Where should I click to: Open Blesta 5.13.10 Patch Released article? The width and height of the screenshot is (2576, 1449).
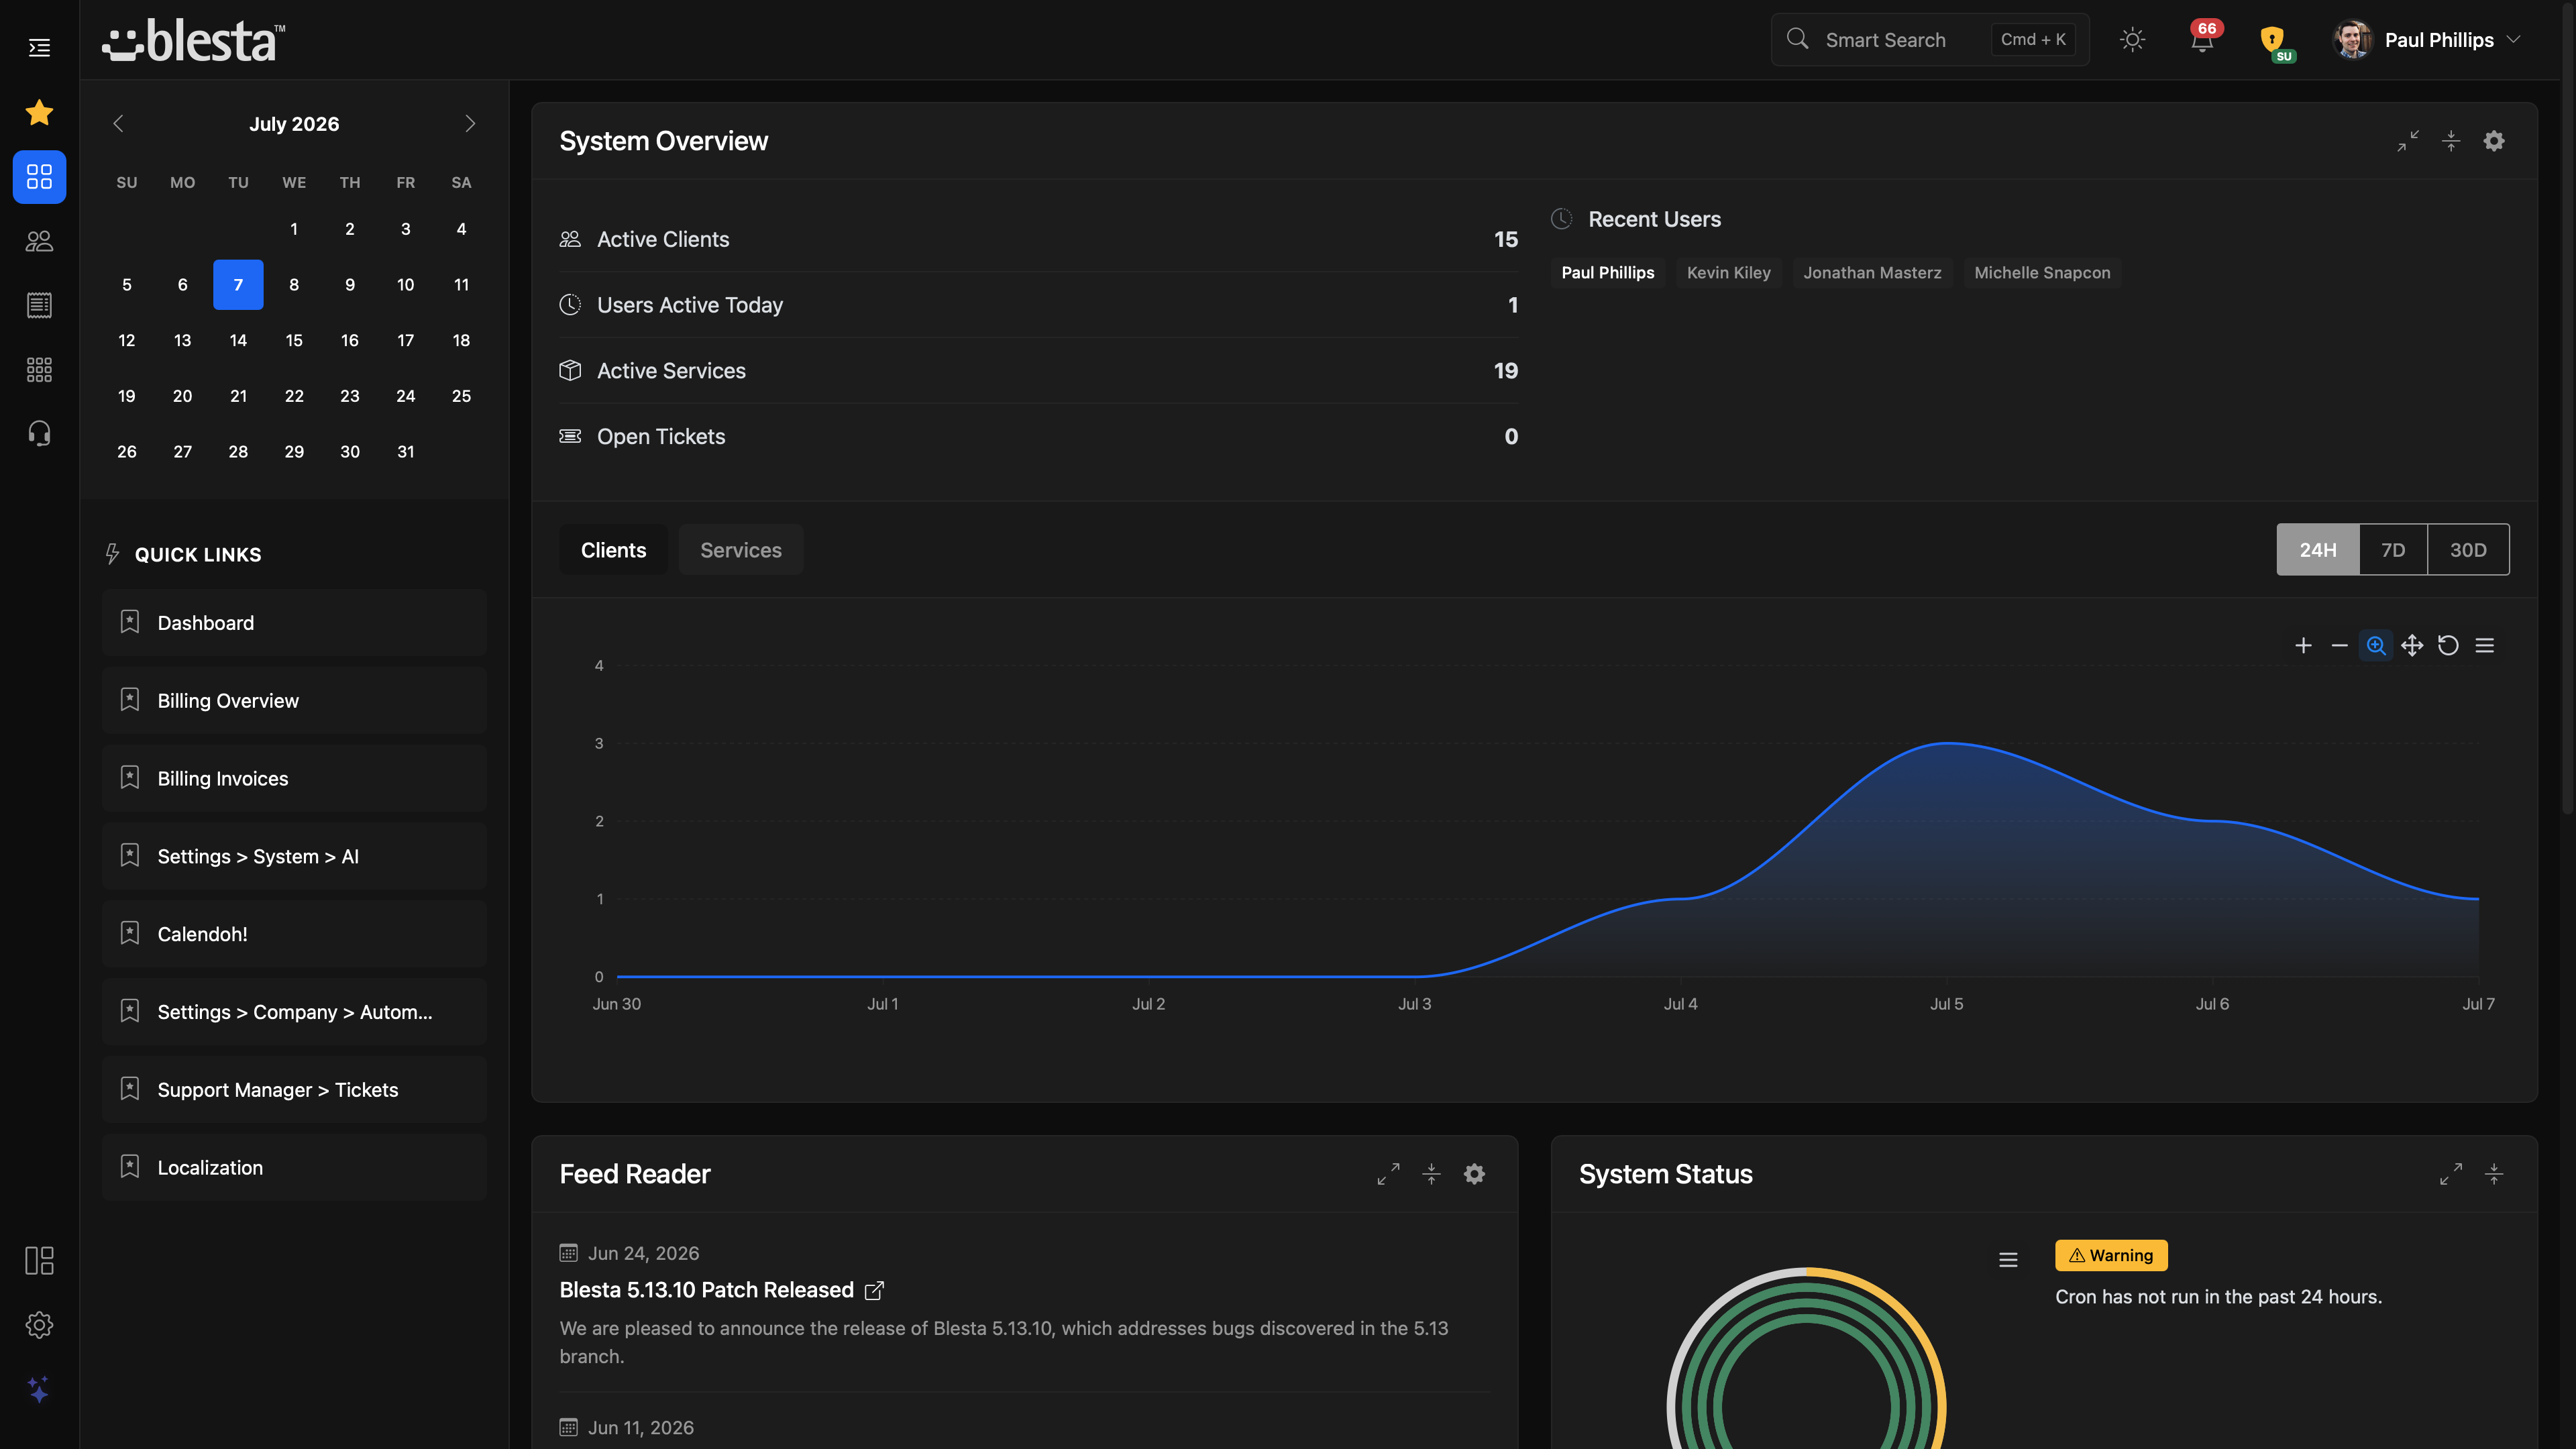tap(721, 1290)
